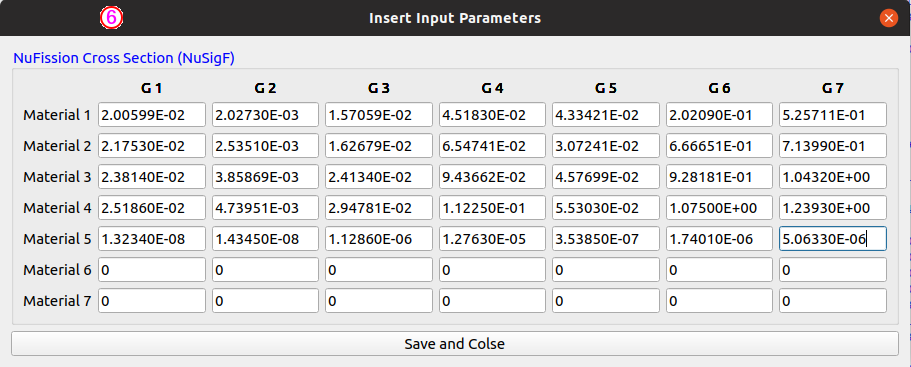
Task: Select Material 1 G2 field 2.02730E-03
Action: click(x=266, y=115)
